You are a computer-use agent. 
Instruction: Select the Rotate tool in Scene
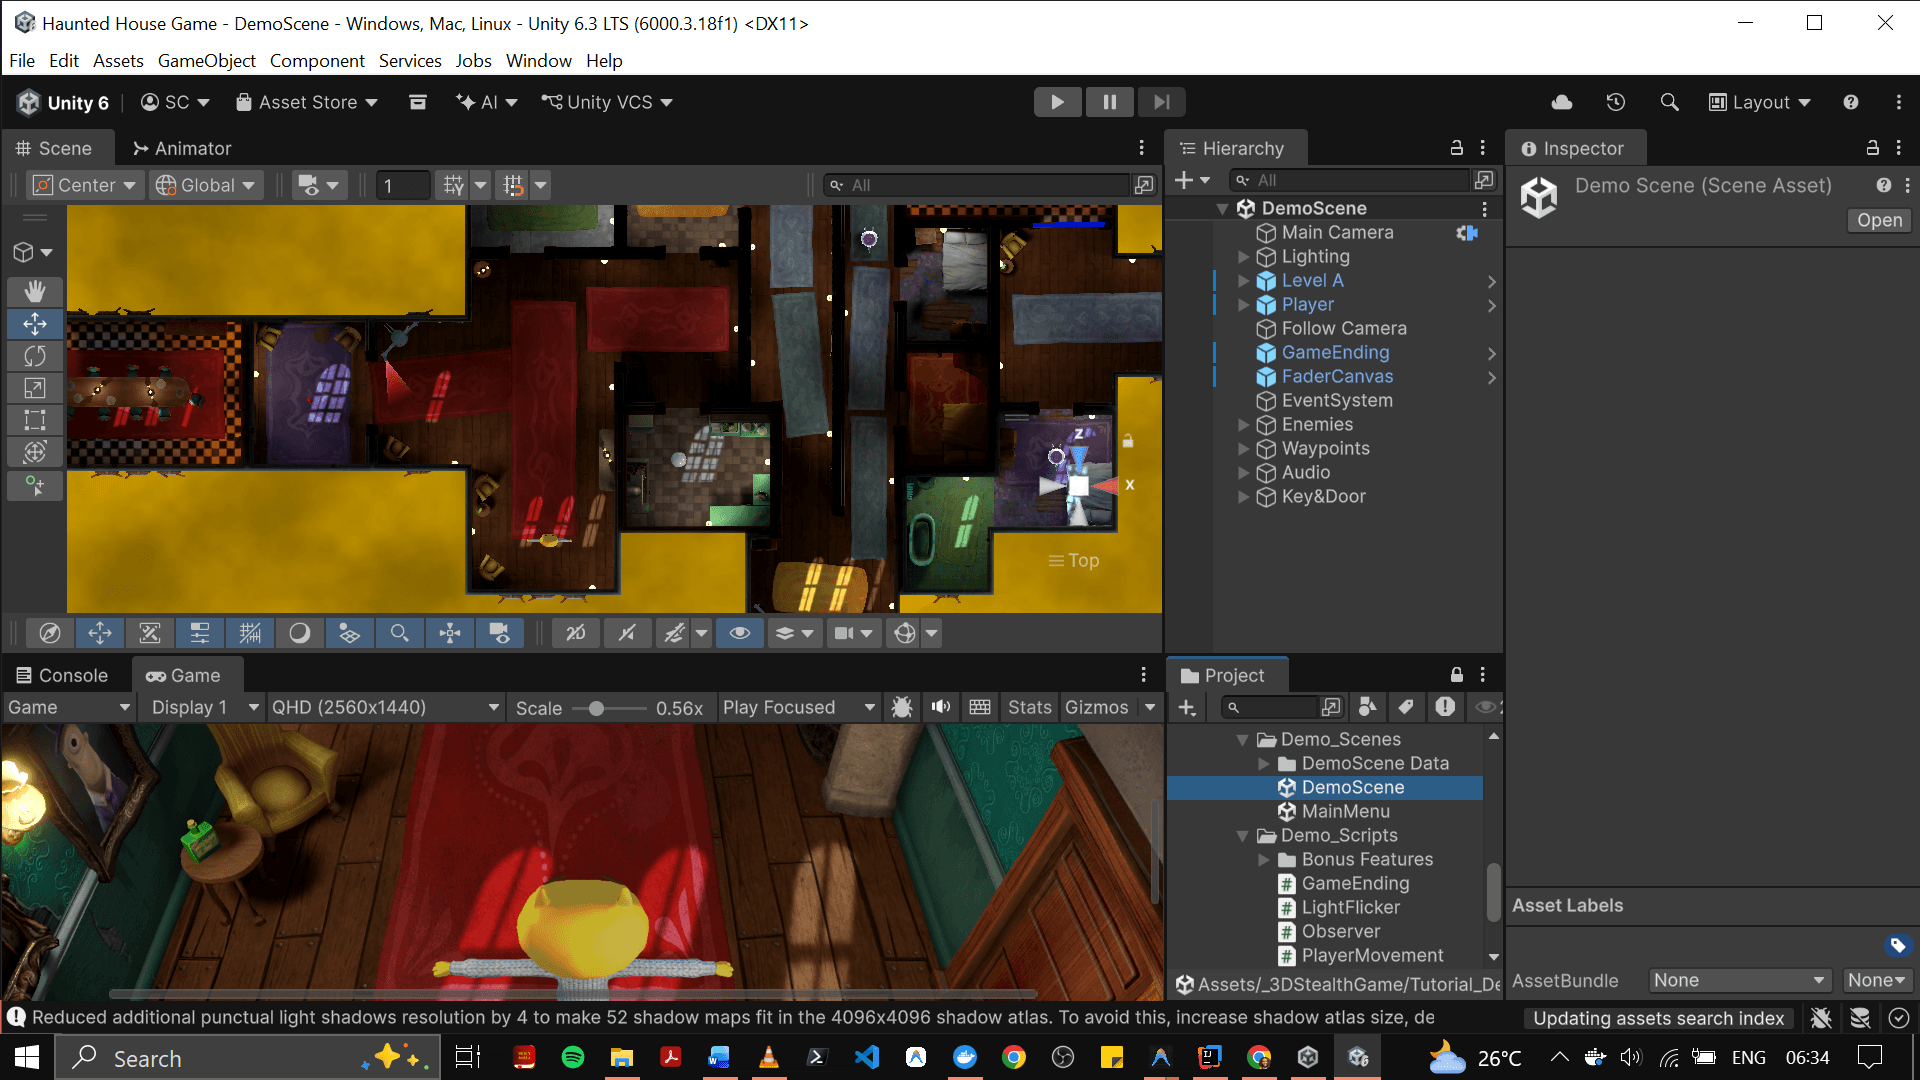35,356
